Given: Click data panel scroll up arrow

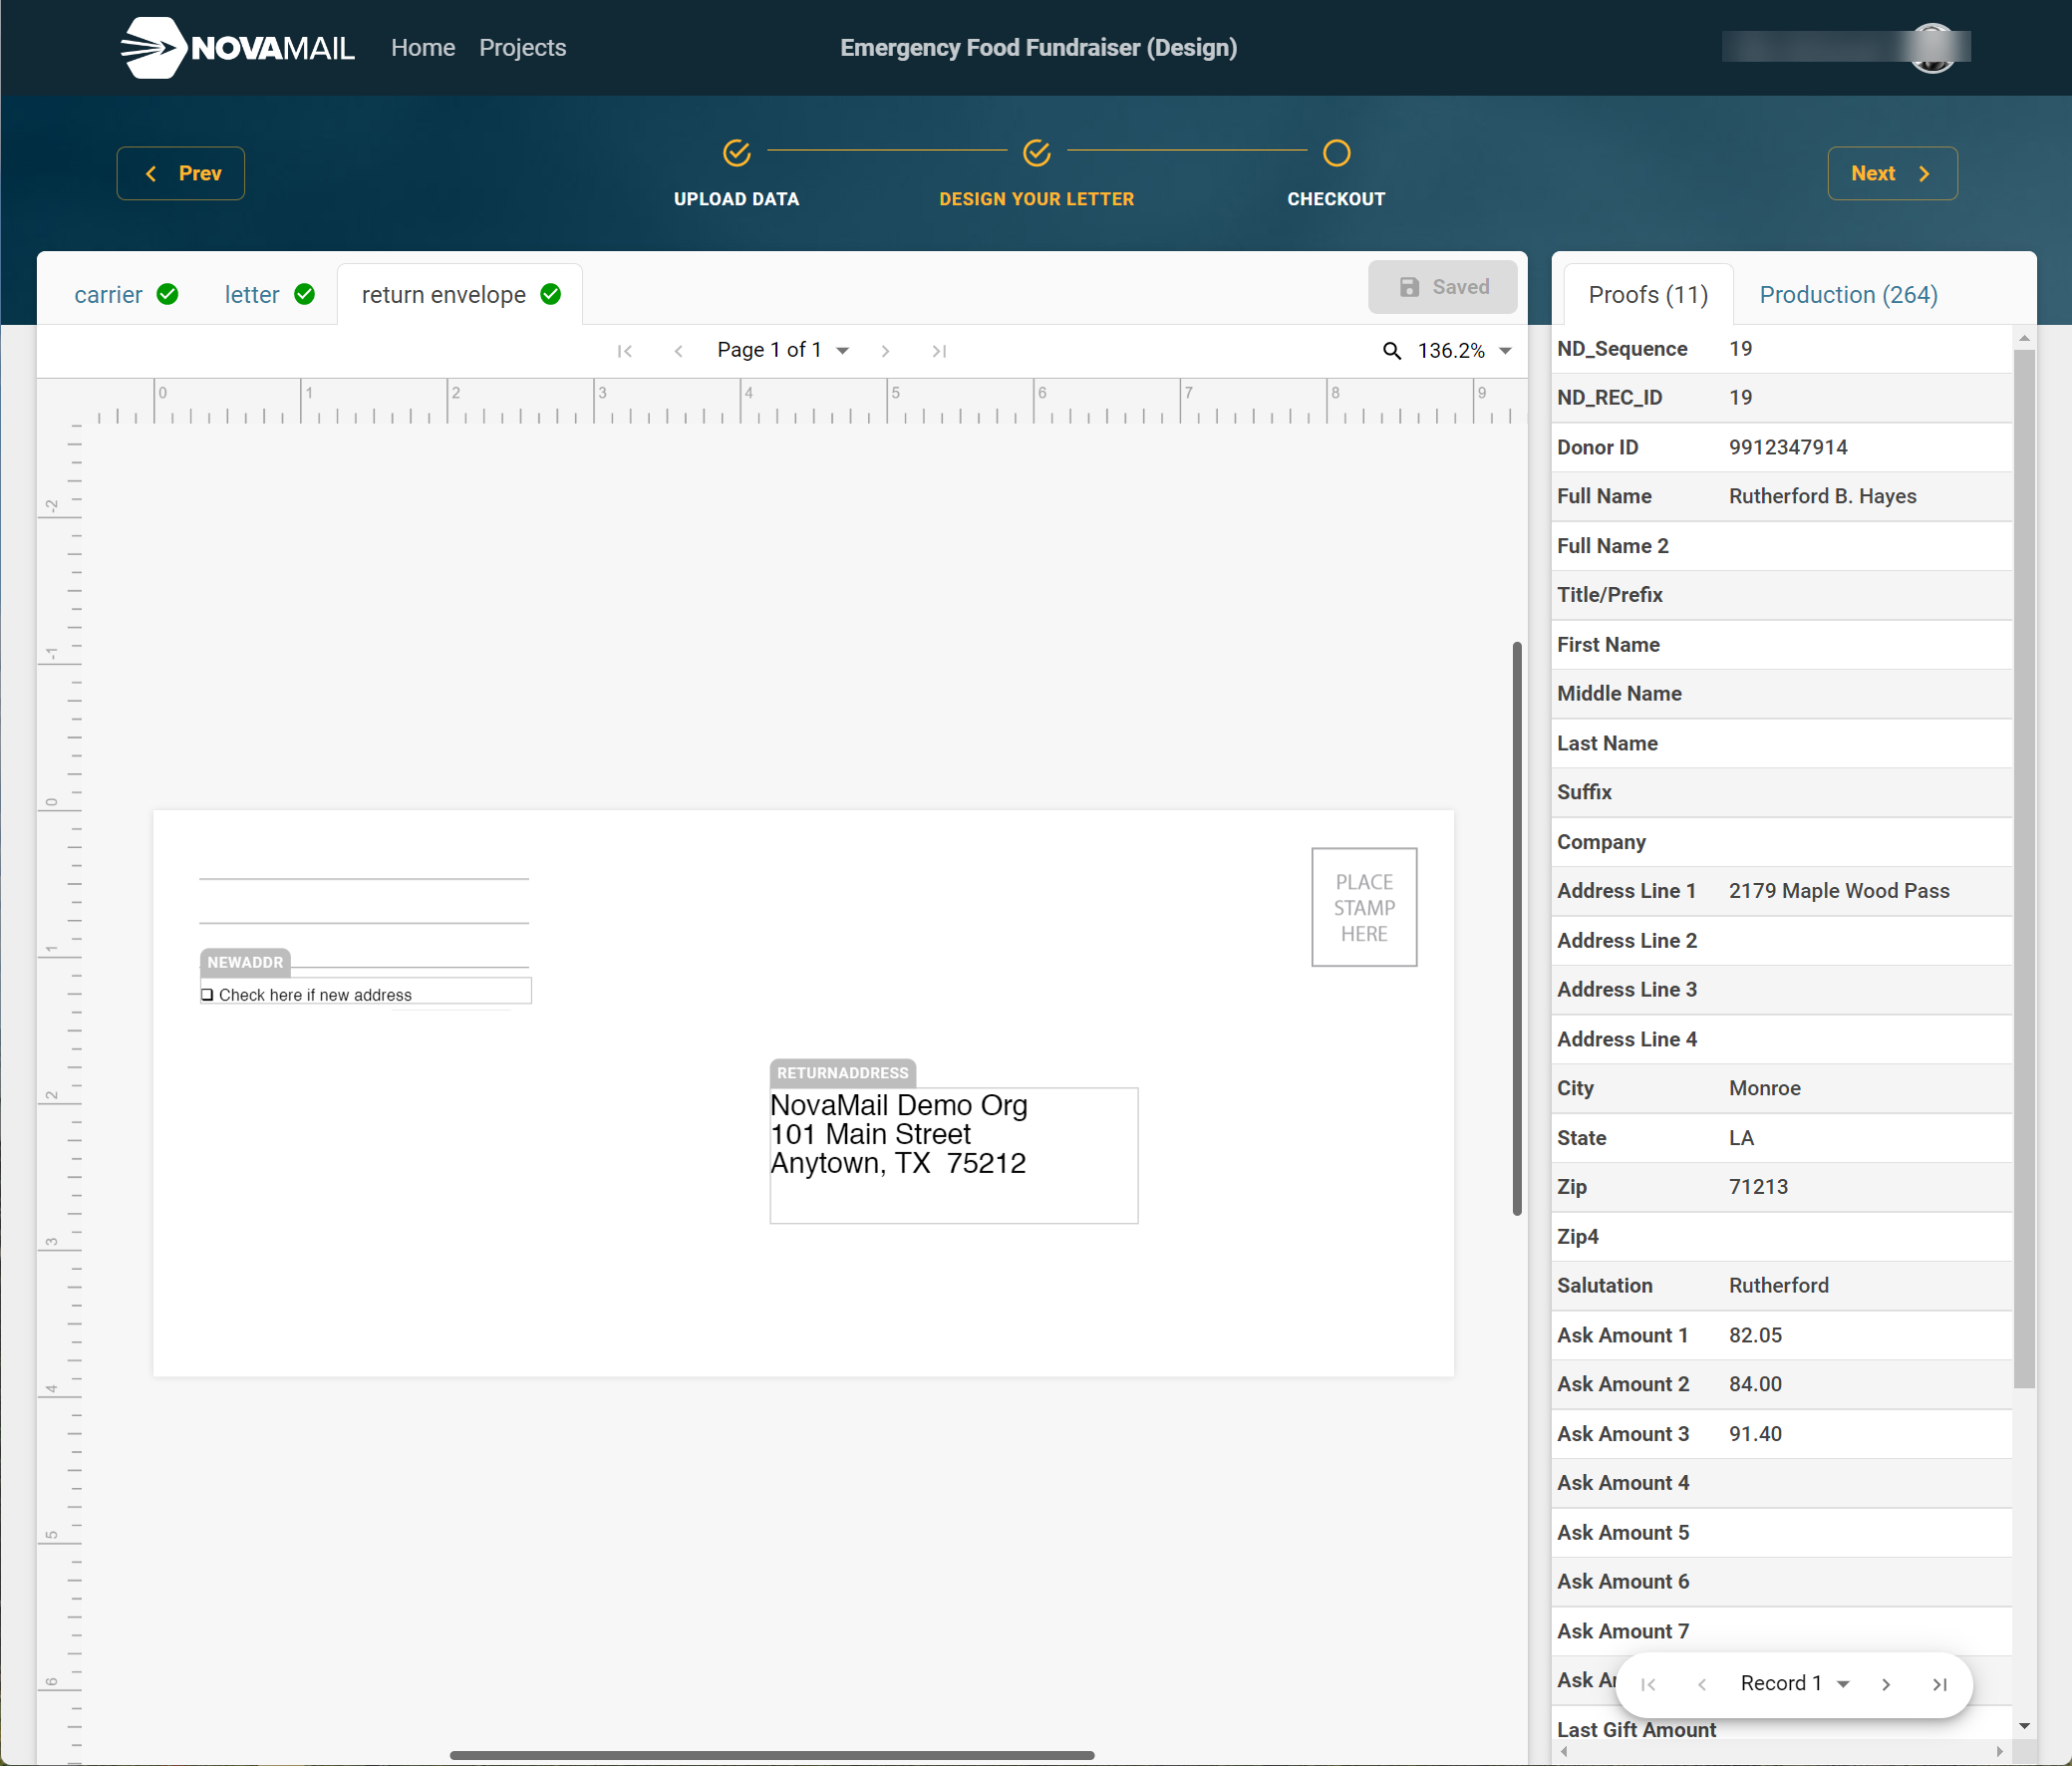Looking at the screenshot, I should point(2024,338).
